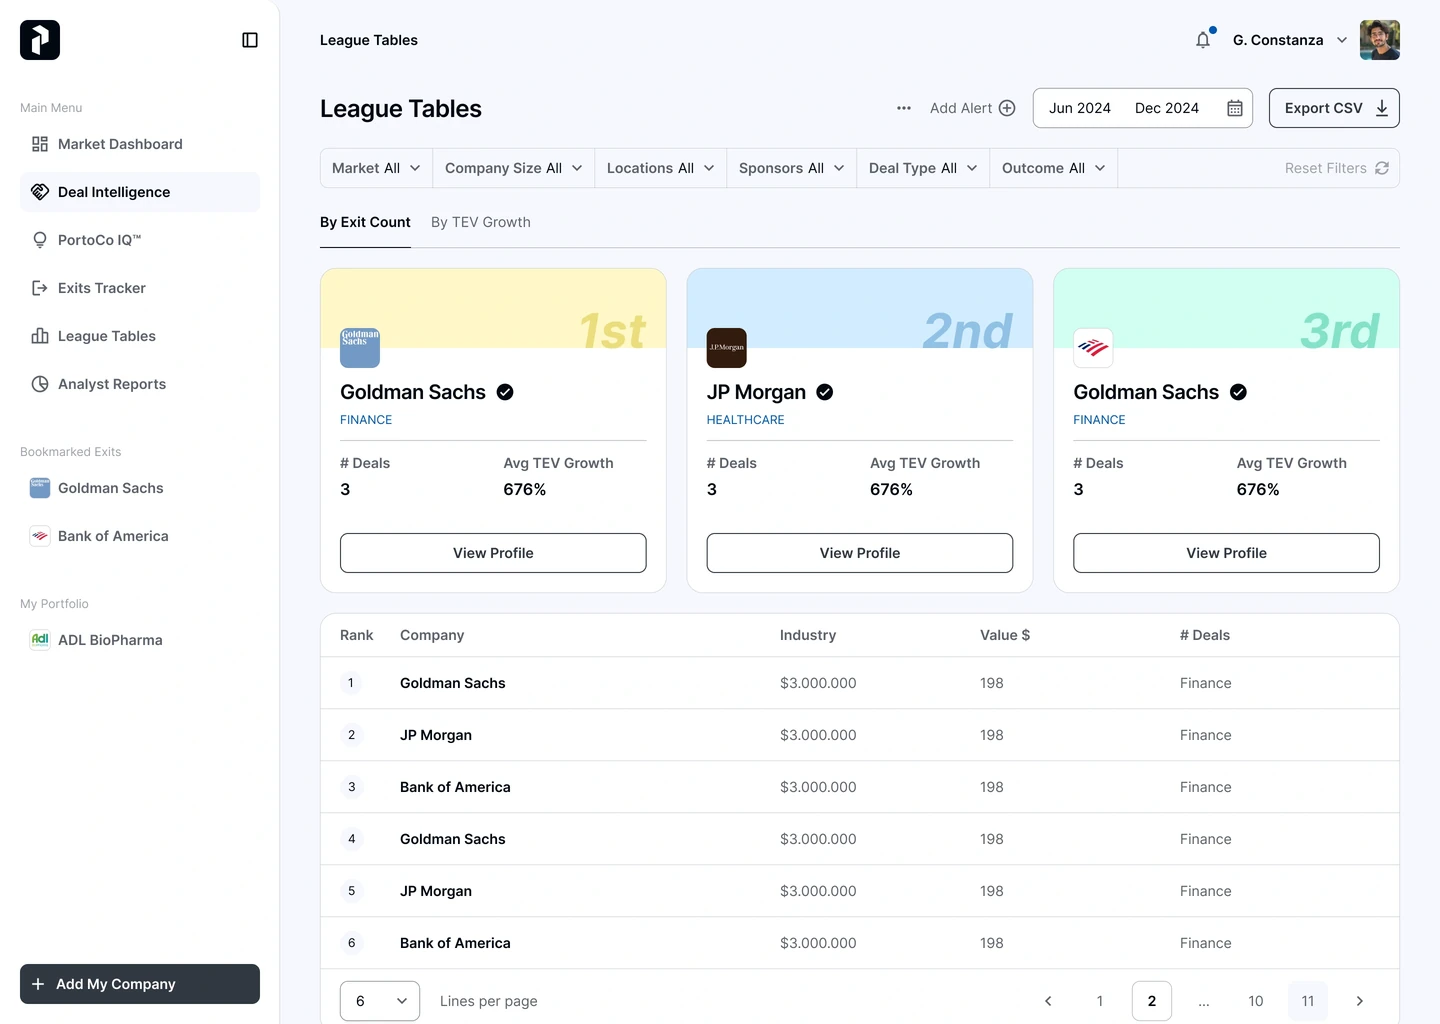Click Bank of America bookmark logo icon
This screenshot has width=1440, height=1024.
pyautogui.click(x=40, y=536)
